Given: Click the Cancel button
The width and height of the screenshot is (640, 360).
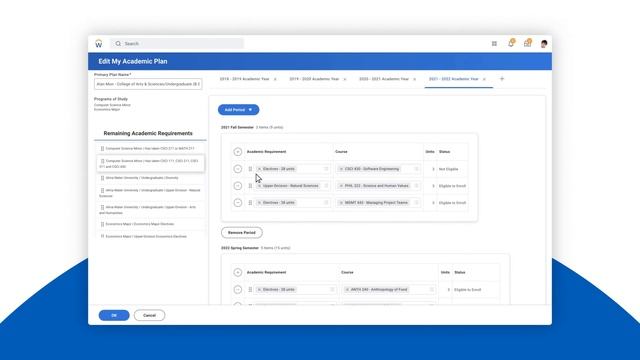Looking at the screenshot, I should (149, 315).
